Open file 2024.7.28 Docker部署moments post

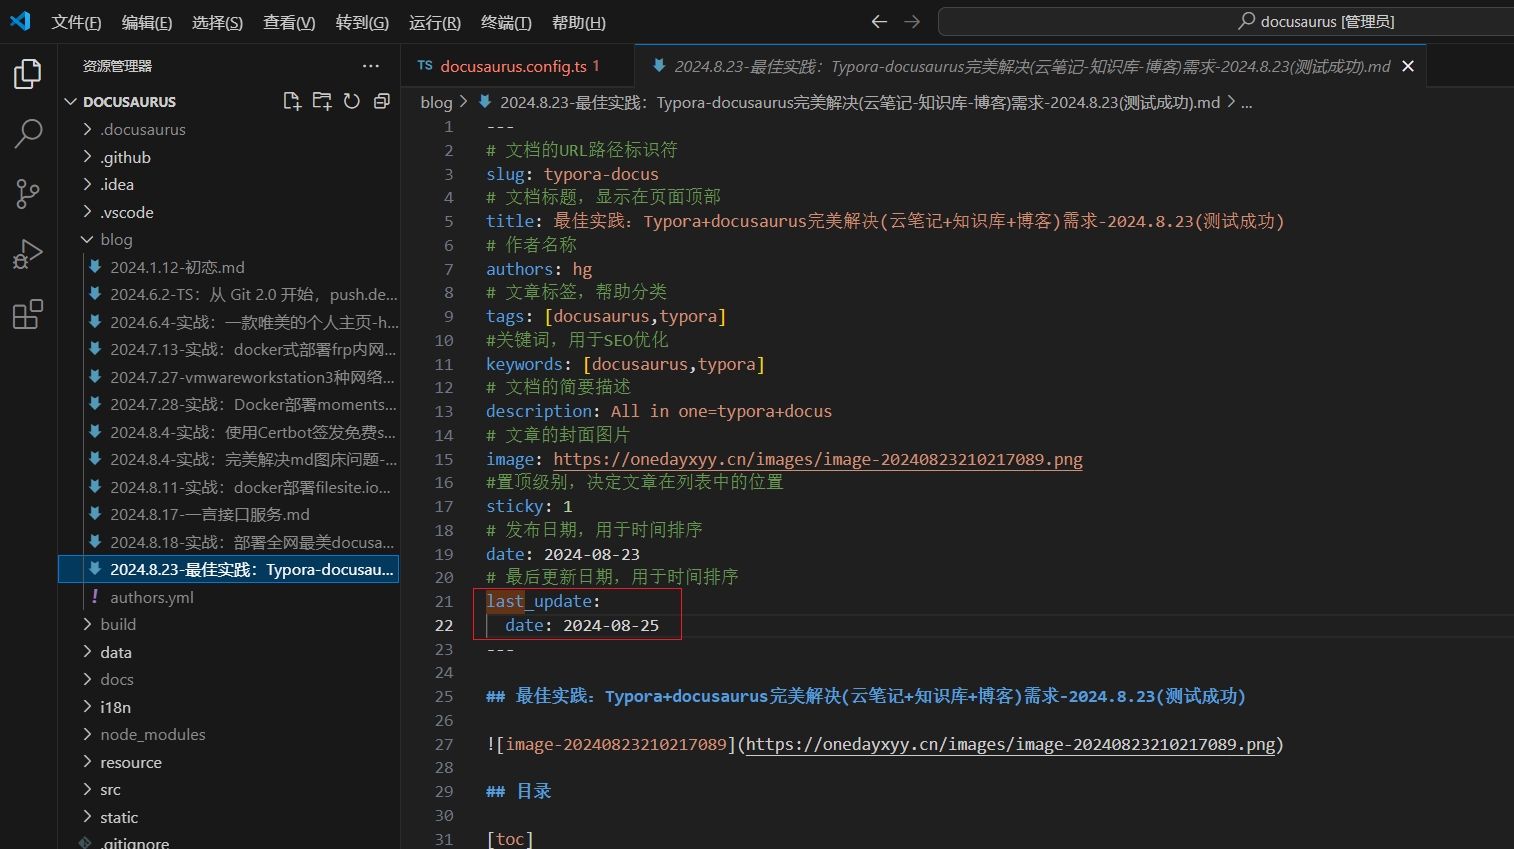pos(229,404)
